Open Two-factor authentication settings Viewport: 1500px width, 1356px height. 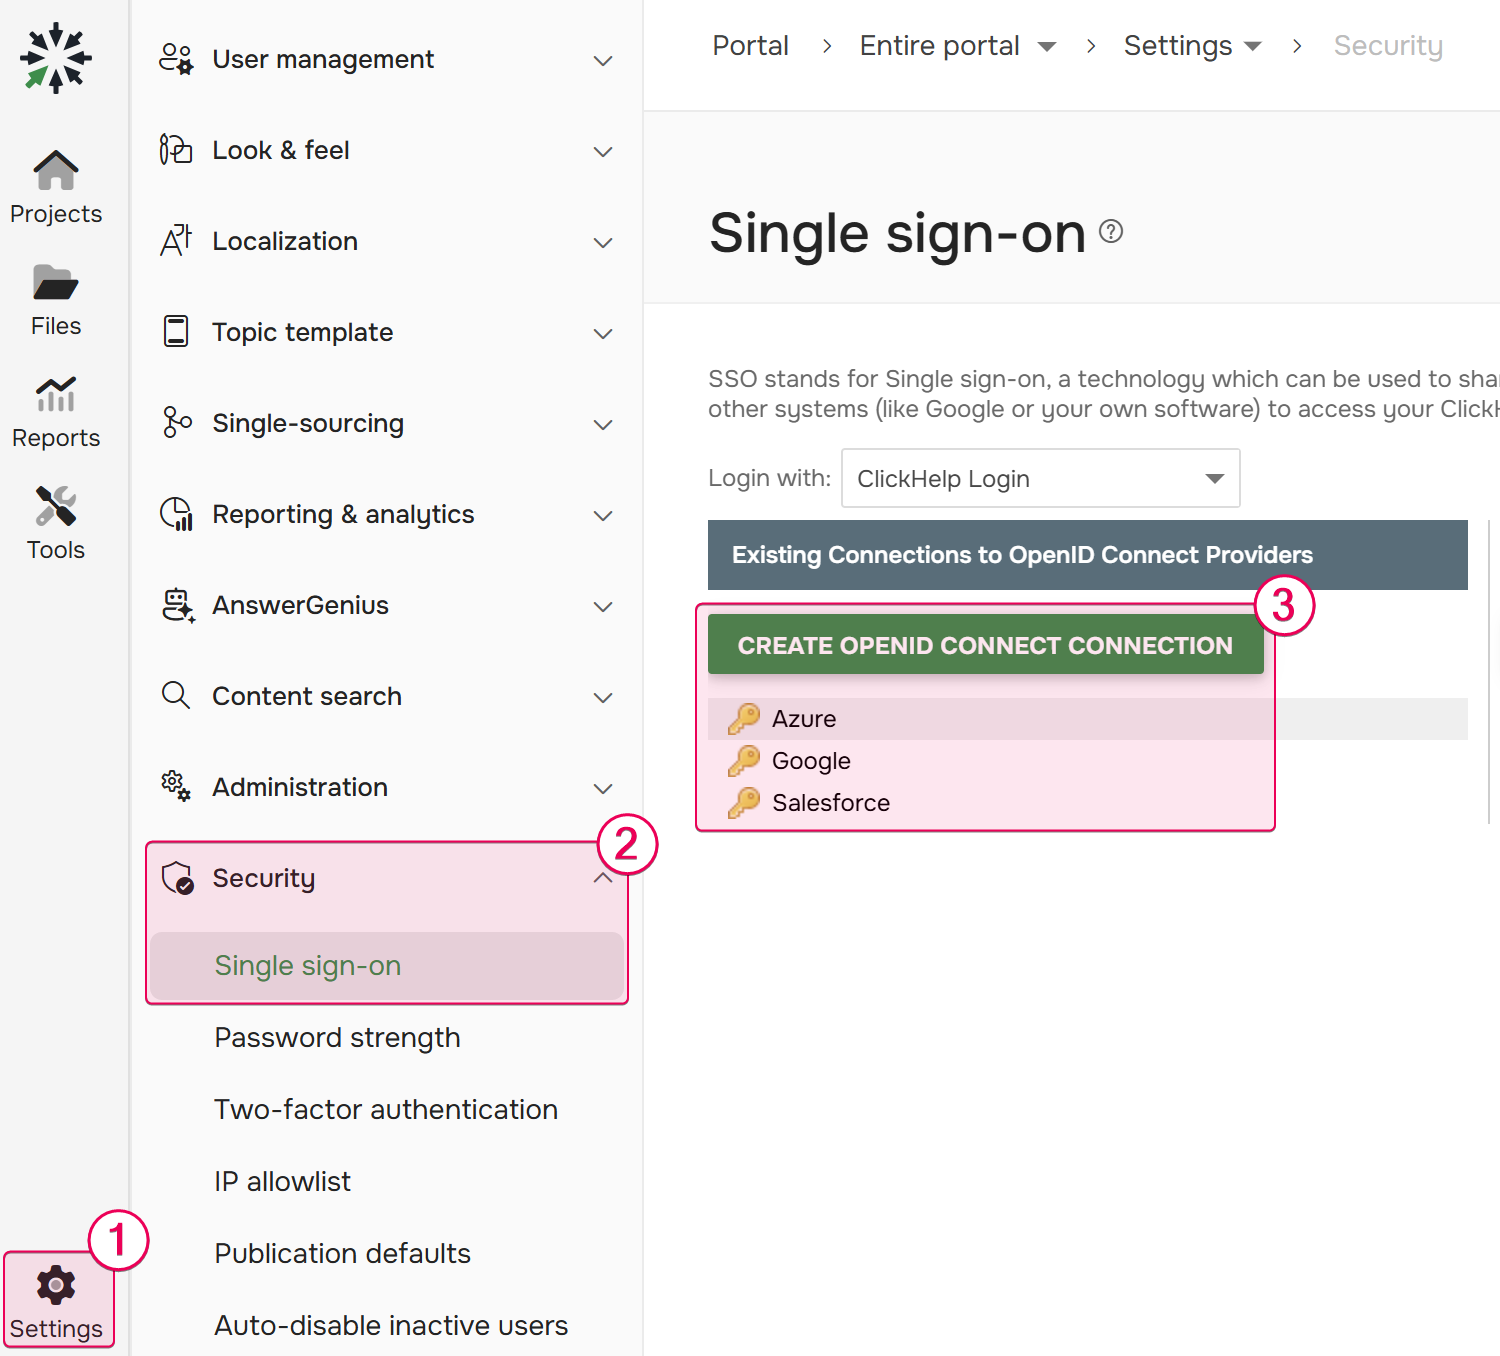pos(386,1109)
